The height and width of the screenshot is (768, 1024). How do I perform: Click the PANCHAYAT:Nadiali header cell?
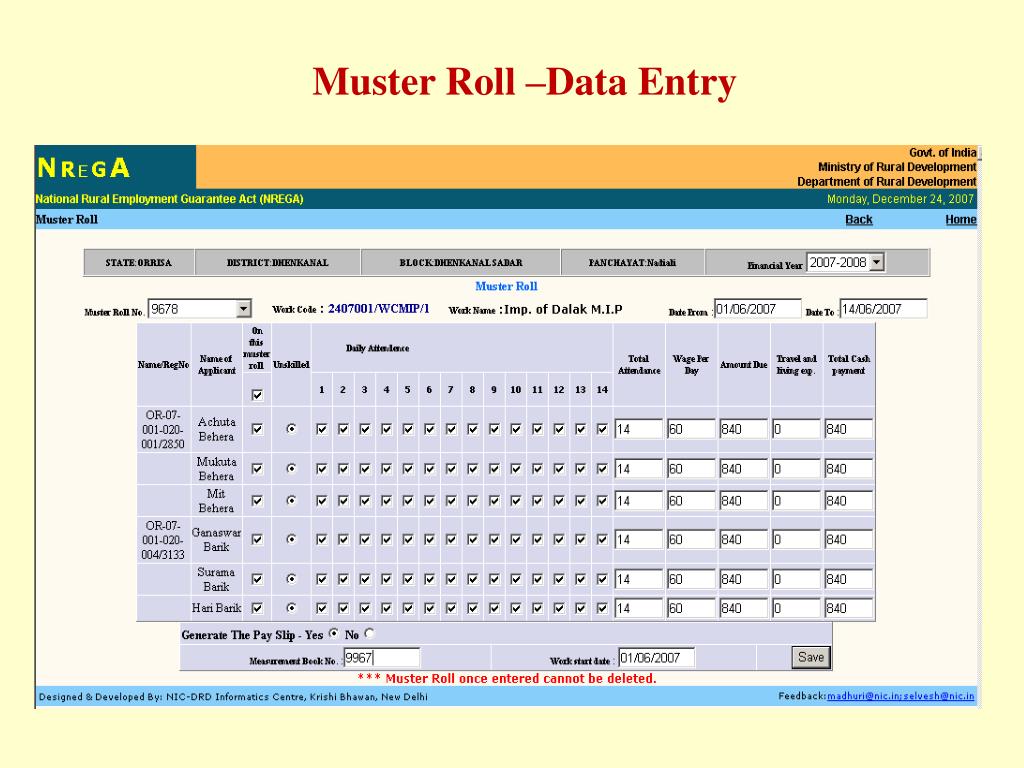[632, 263]
